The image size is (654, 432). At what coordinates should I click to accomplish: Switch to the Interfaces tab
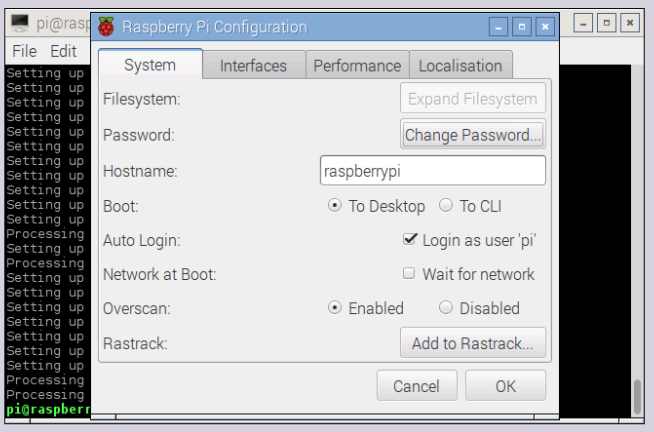point(254,65)
